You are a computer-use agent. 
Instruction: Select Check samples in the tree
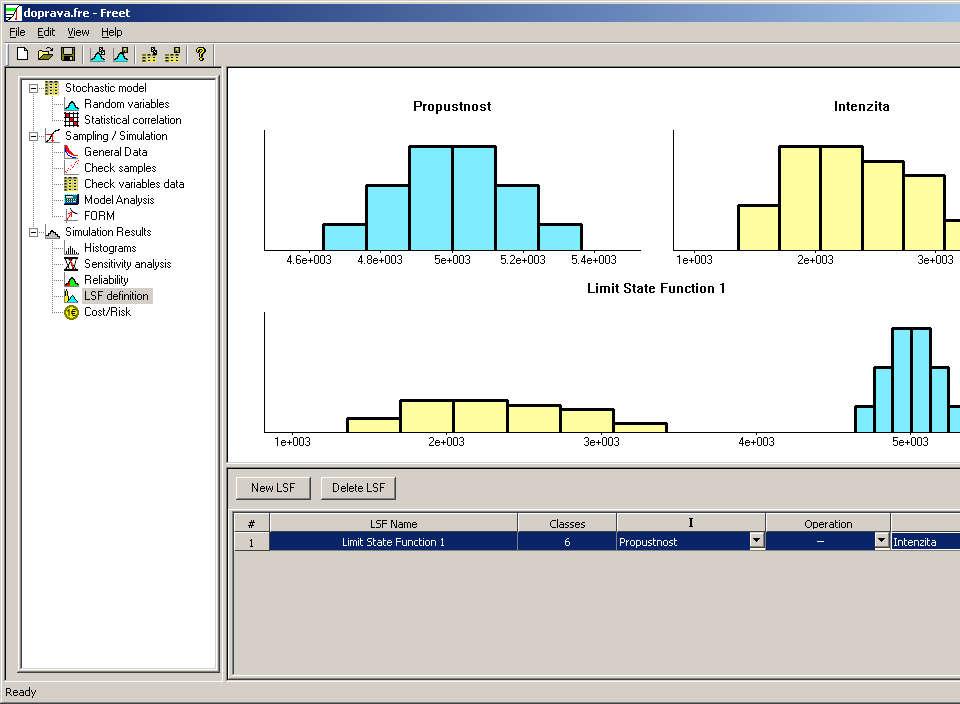tap(120, 168)
